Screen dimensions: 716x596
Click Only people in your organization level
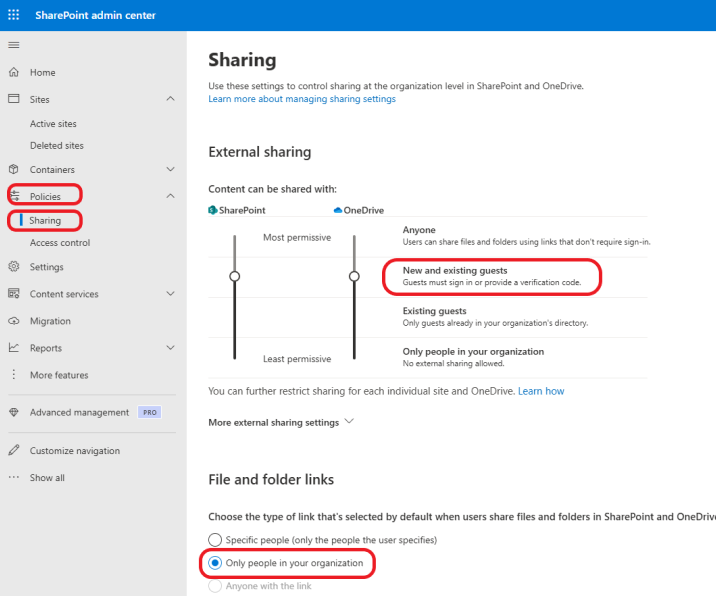coord(473,352)
